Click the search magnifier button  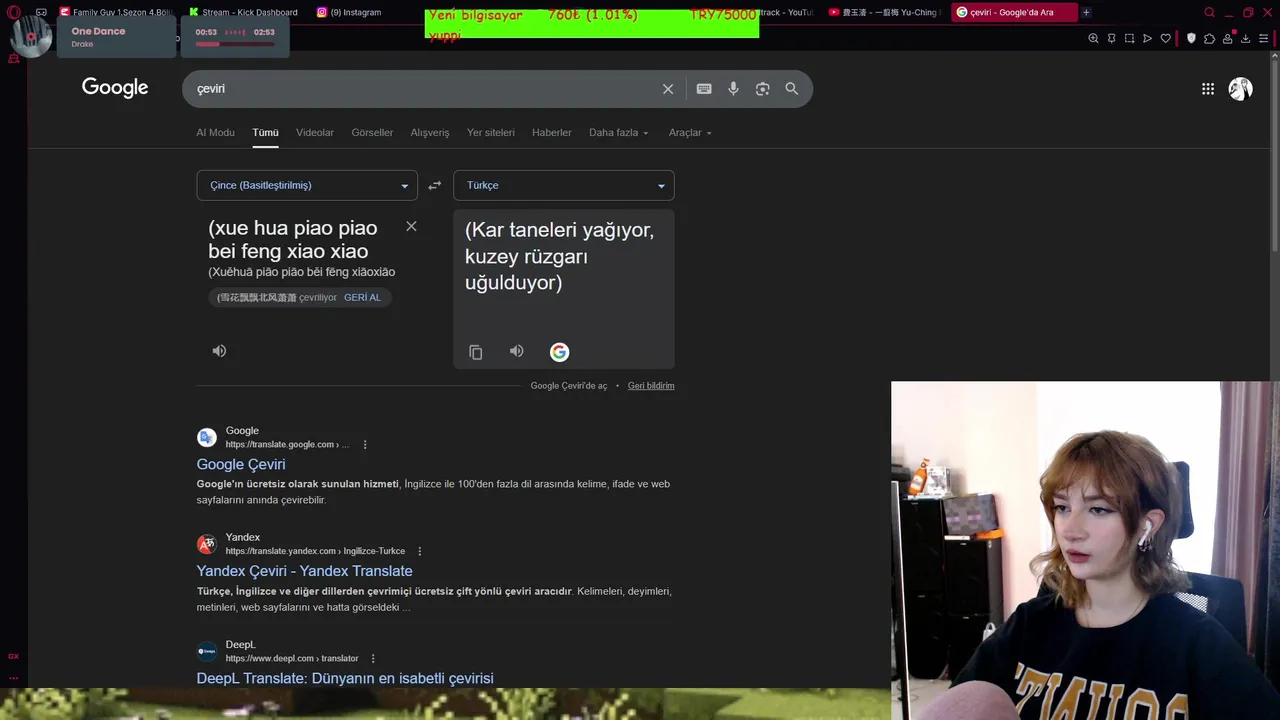tap(792, 89)
